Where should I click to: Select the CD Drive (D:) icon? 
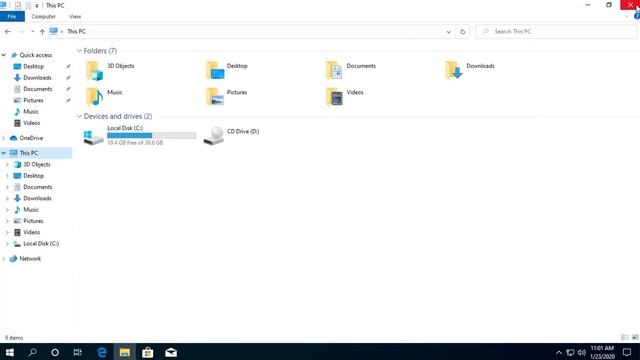tap(213, 136)
